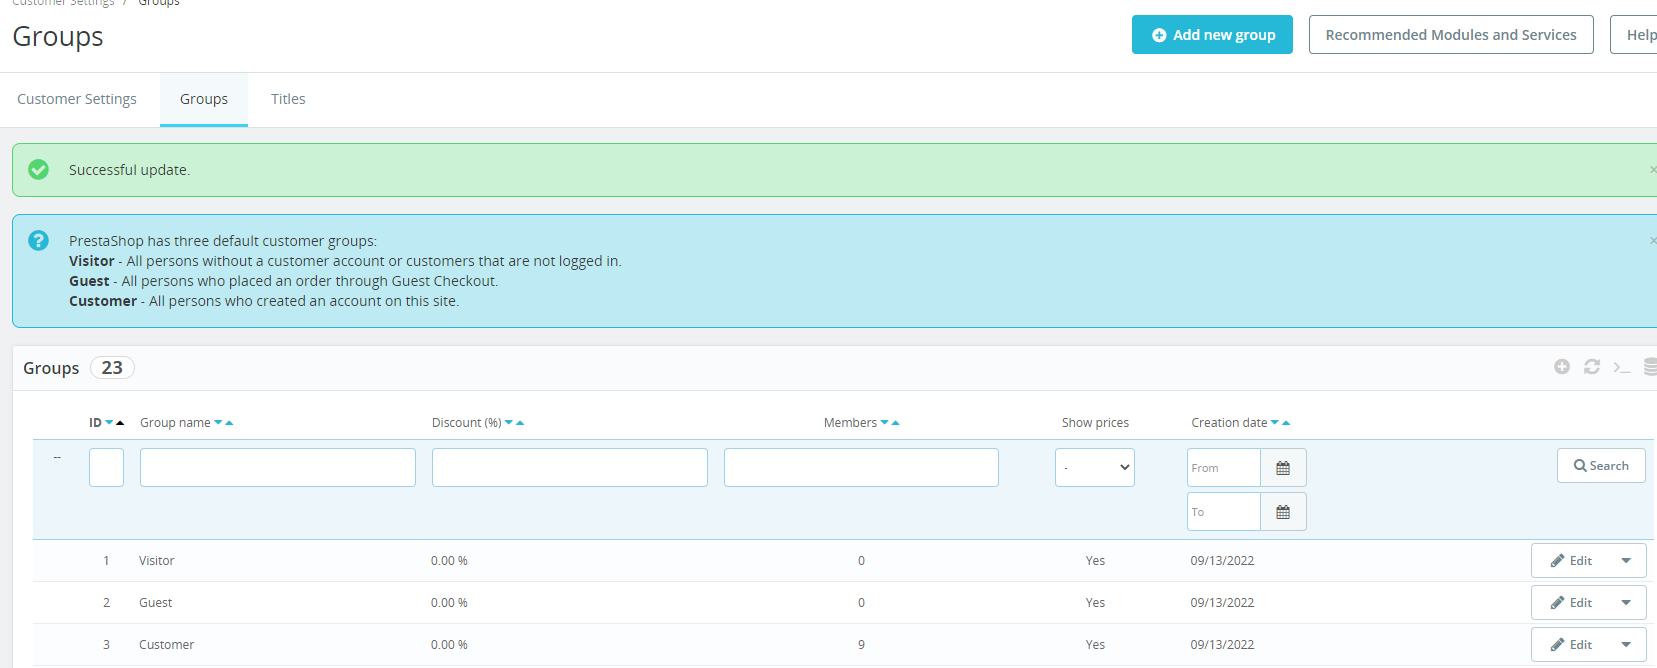Viewport: 1657px width, 668px height.
Task: Focus the Group name filter field
Action: coord(278,468)
